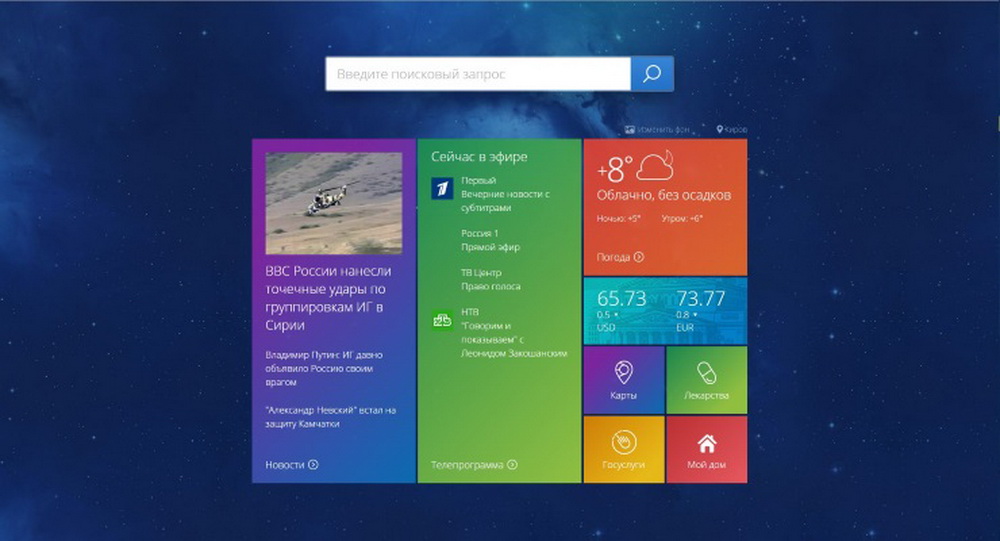Click morning temperature 'Утром: +6°'

coord(682,218)
